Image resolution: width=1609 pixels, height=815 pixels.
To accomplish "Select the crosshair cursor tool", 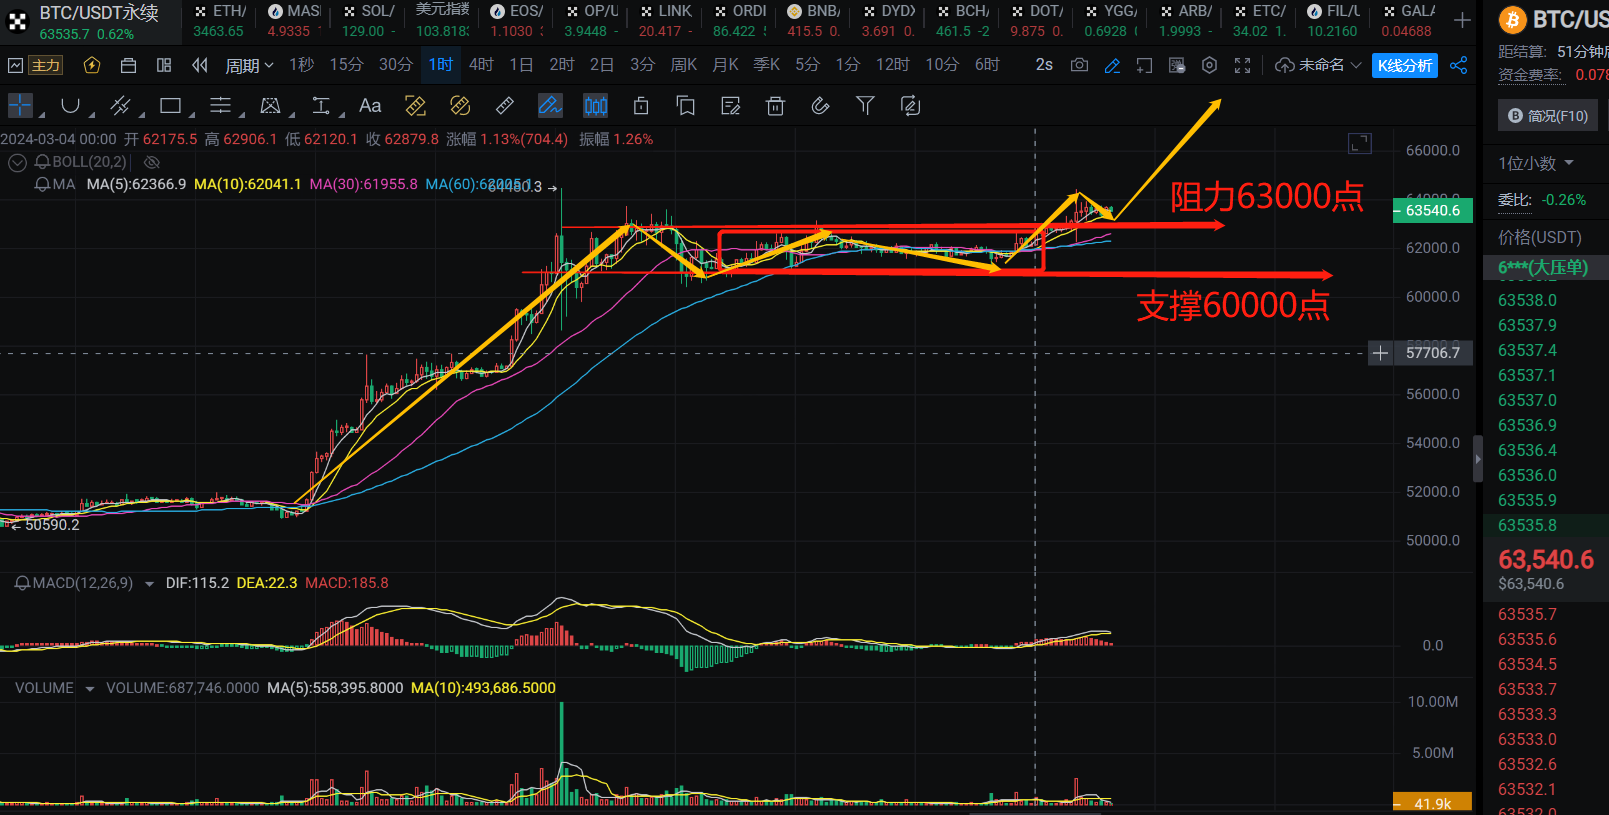I will [x=20, y=106].
